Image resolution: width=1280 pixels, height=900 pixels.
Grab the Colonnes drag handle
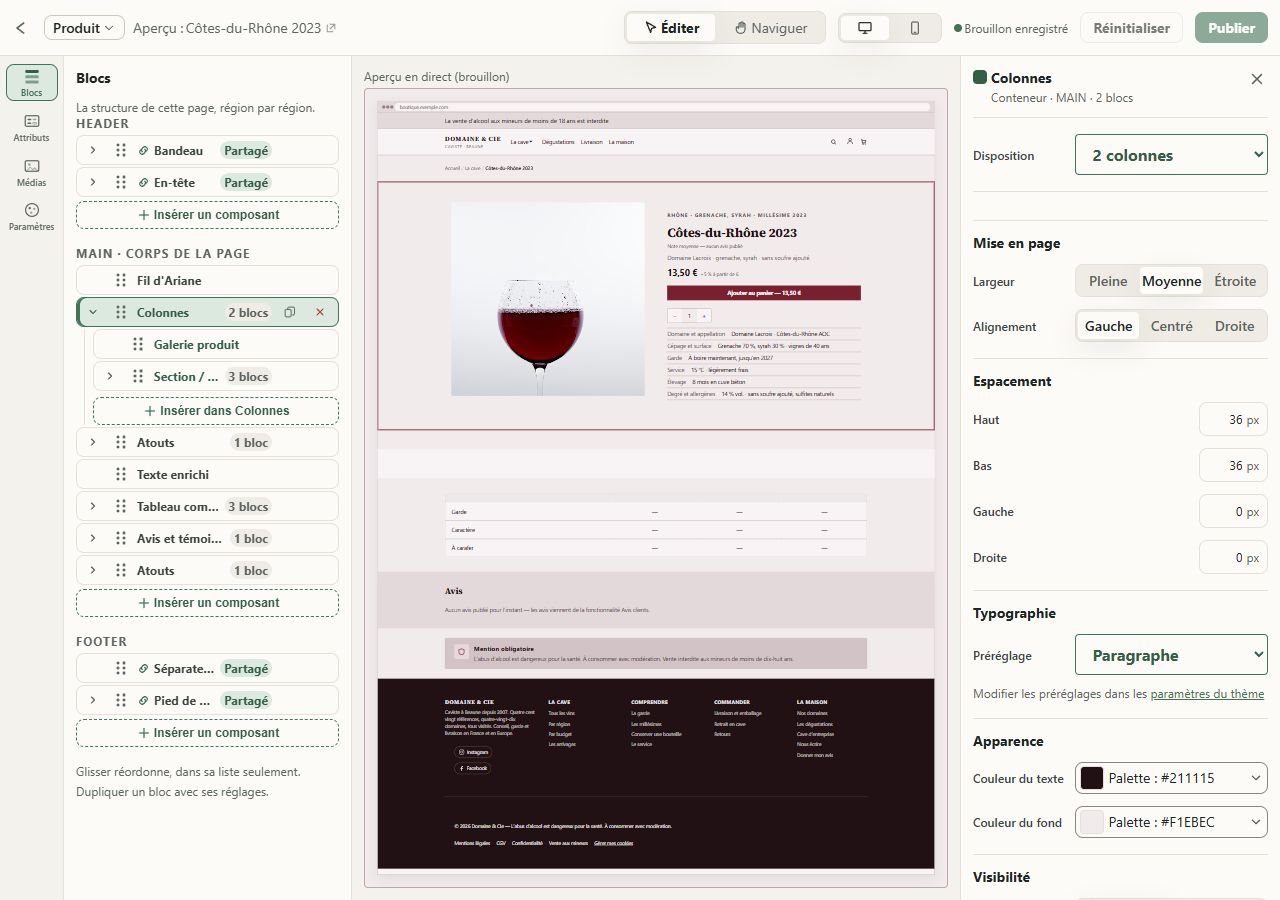[120, 312]
